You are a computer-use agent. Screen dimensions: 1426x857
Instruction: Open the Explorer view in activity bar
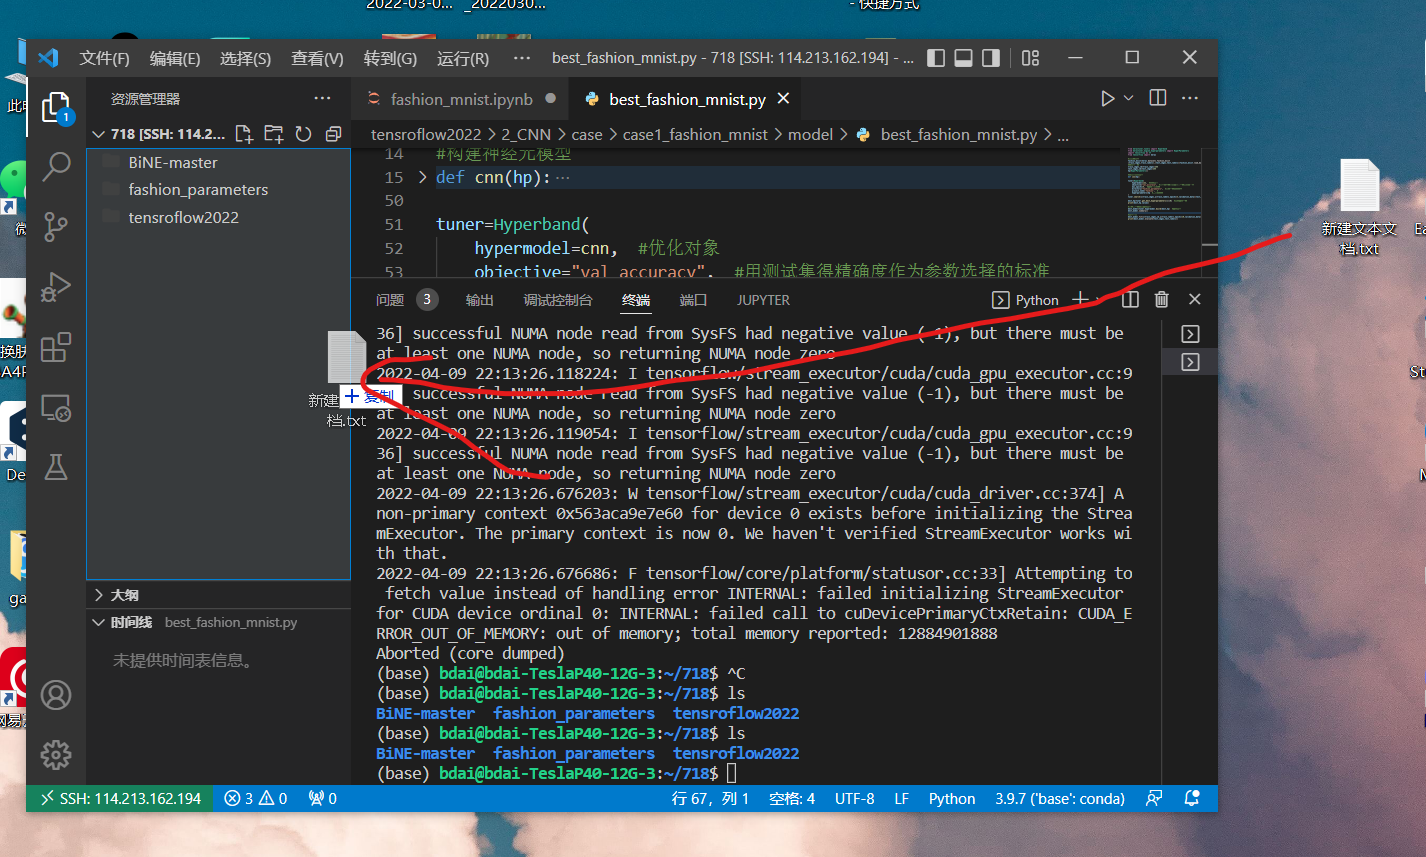tap(56, 107)
